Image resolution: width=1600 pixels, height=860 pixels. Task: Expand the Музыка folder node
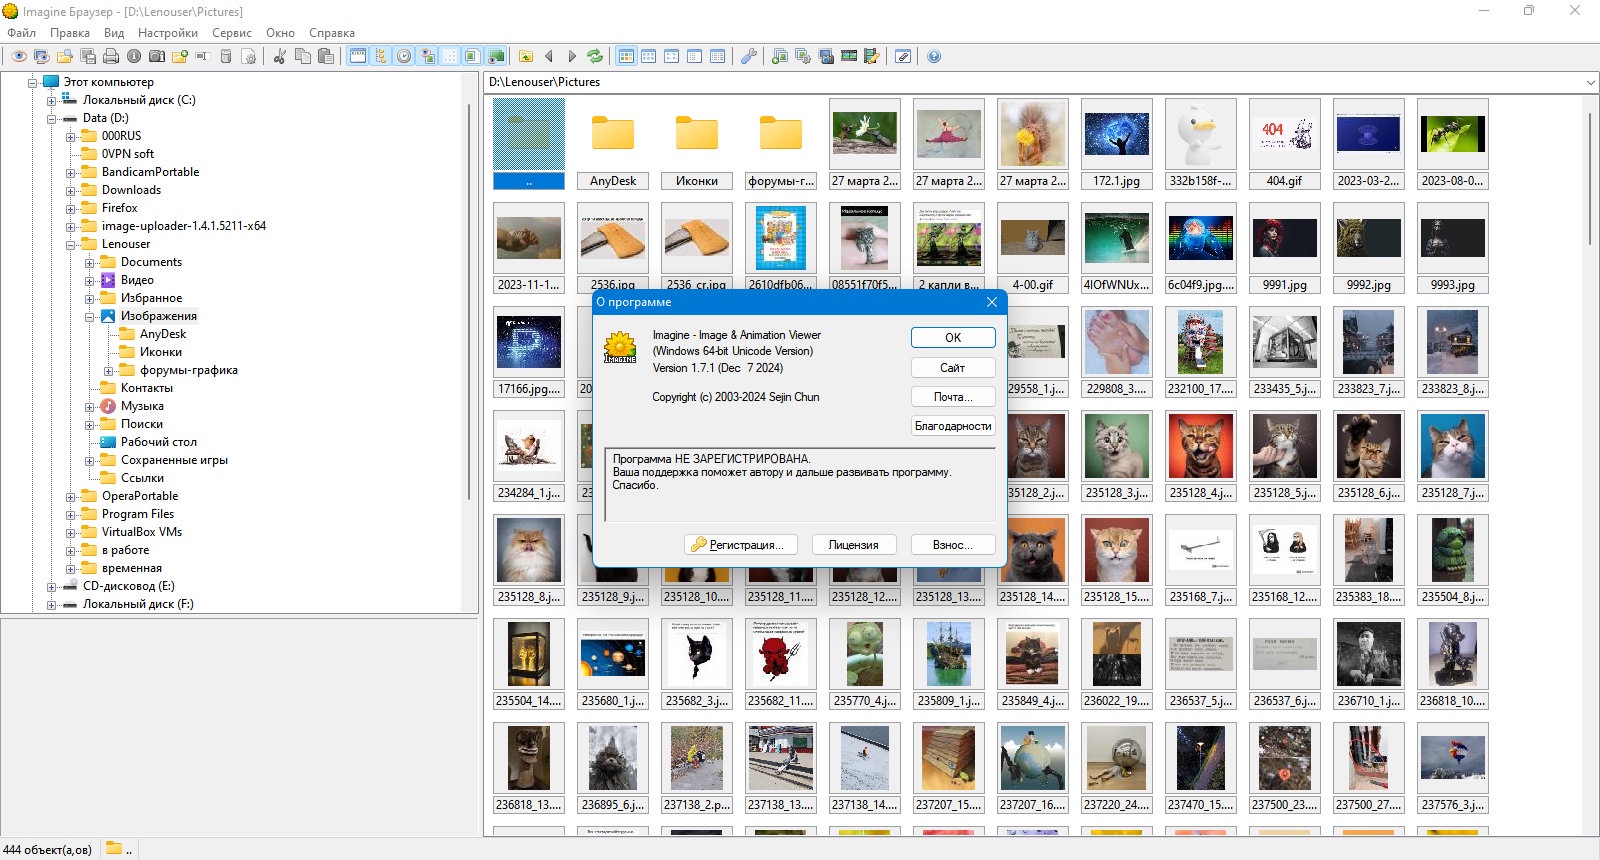[90, 406]
